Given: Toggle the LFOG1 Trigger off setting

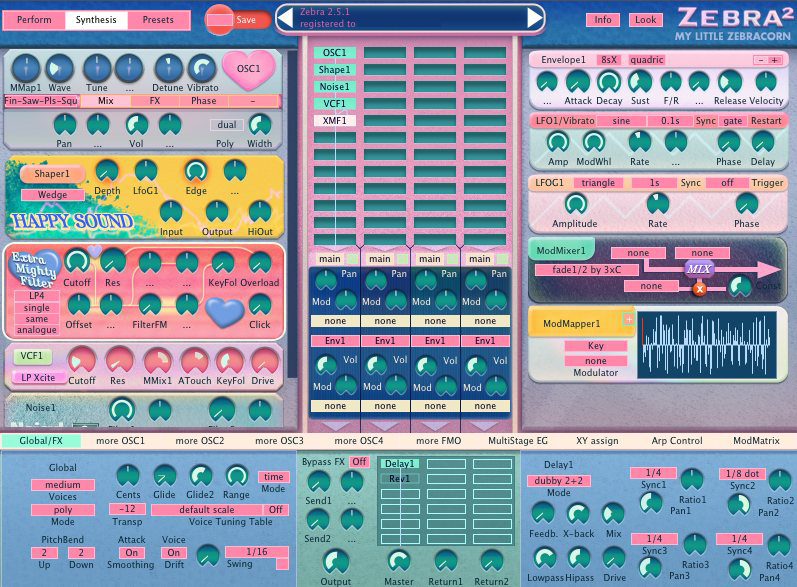Looking at the screenshot, I should (727, 183).
